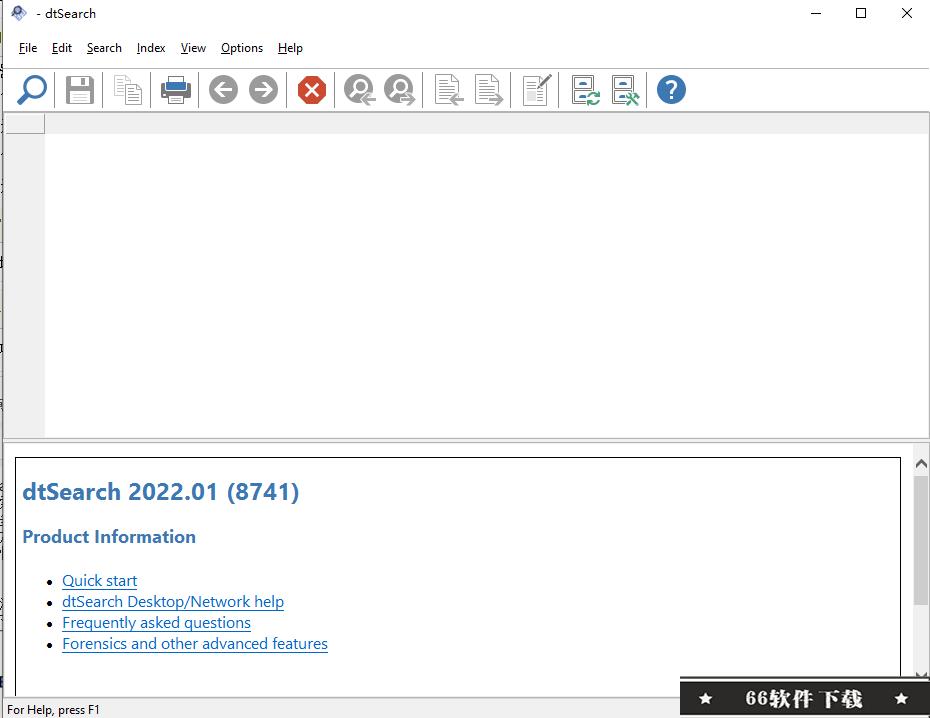Open the Edit menu
Image resolution: width=930 pixels, height=718 pixels.
62,48
